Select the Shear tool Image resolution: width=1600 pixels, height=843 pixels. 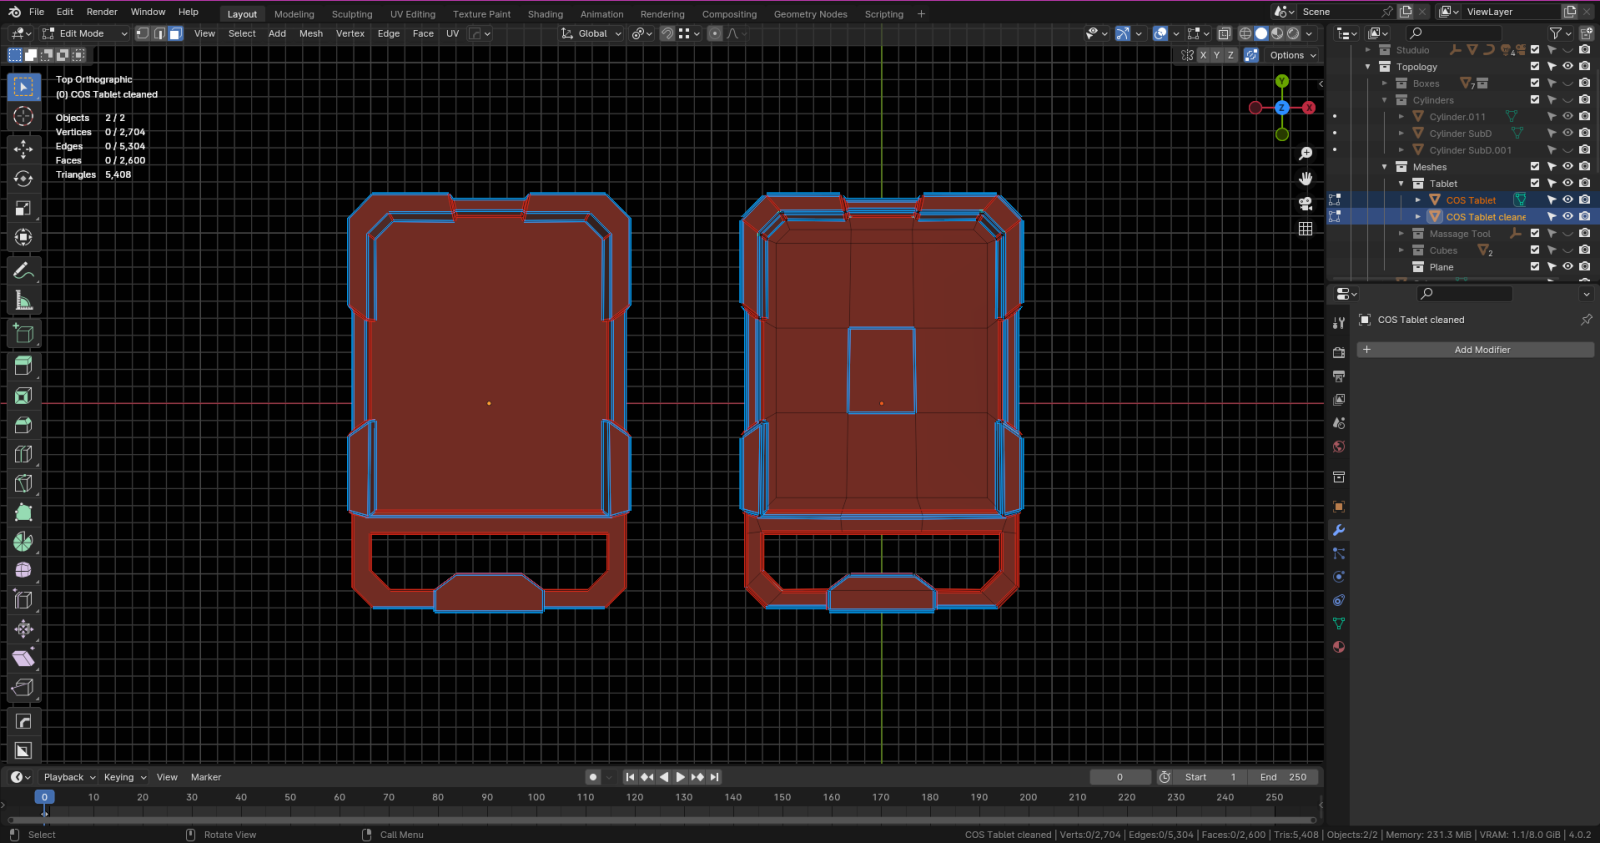click(x=24, y=658)
